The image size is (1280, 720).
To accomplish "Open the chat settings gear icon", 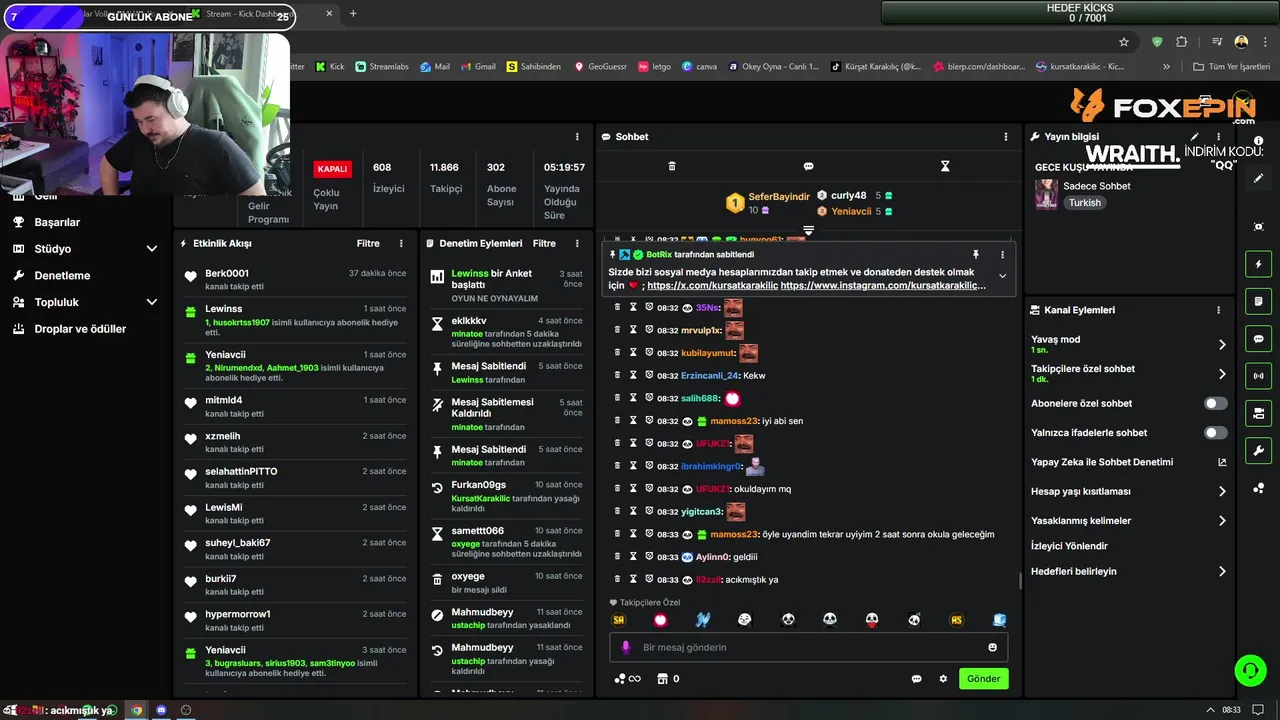I will pyautogui.click(x=943, y=679).
